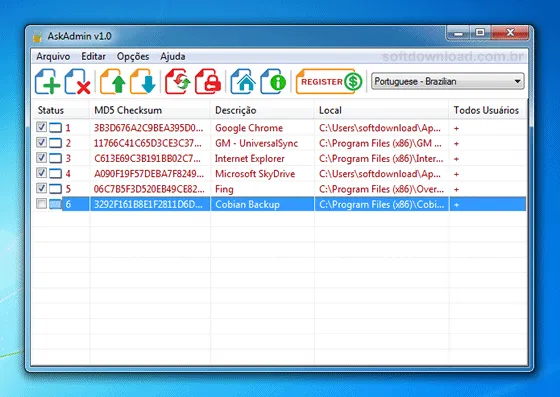The width and height of the screenshot is (560, 397).
Task: Click the Todos Usuários column header
Action: point(488,110)
